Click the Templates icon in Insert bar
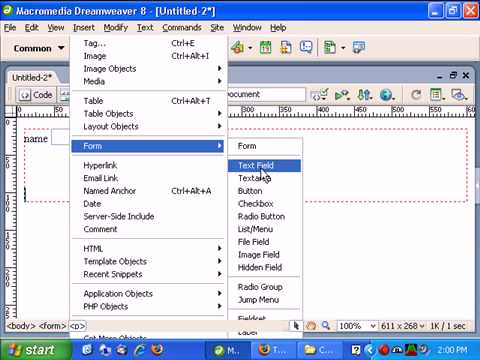The height and width of the screenshot is (360, 480). (x=330, y=48)
